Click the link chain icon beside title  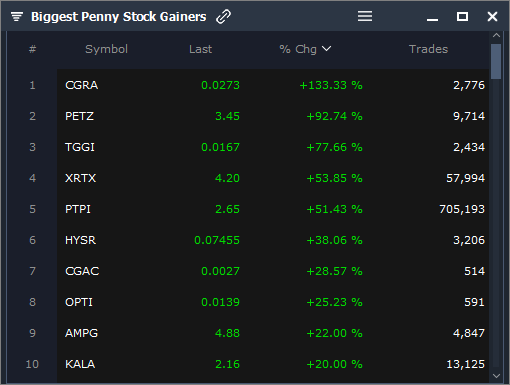point(223,17)
